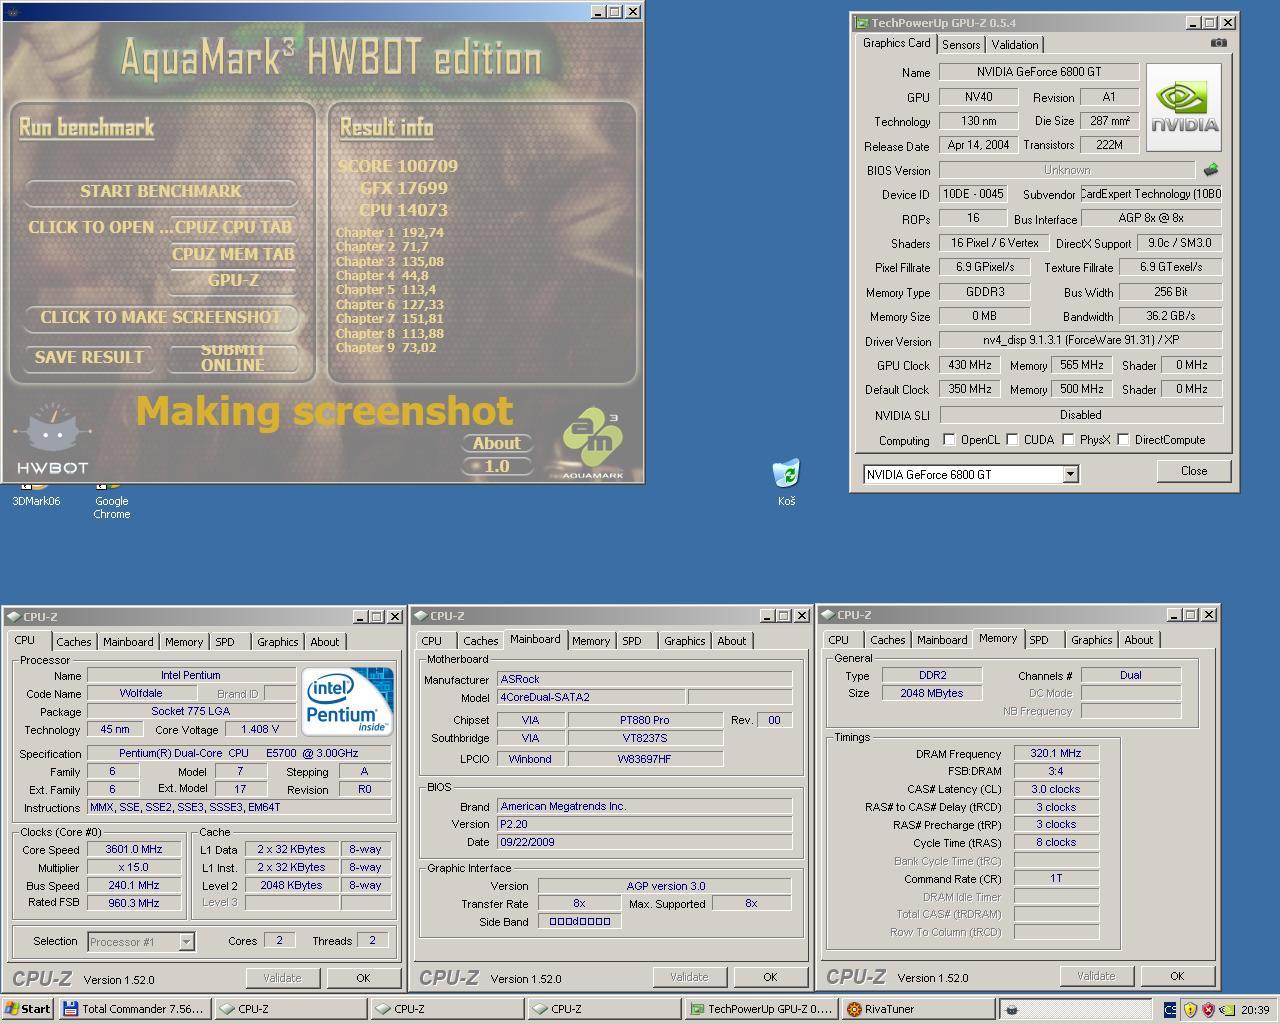Click the CAS# Latency 3.0 clocks value

1056,789
